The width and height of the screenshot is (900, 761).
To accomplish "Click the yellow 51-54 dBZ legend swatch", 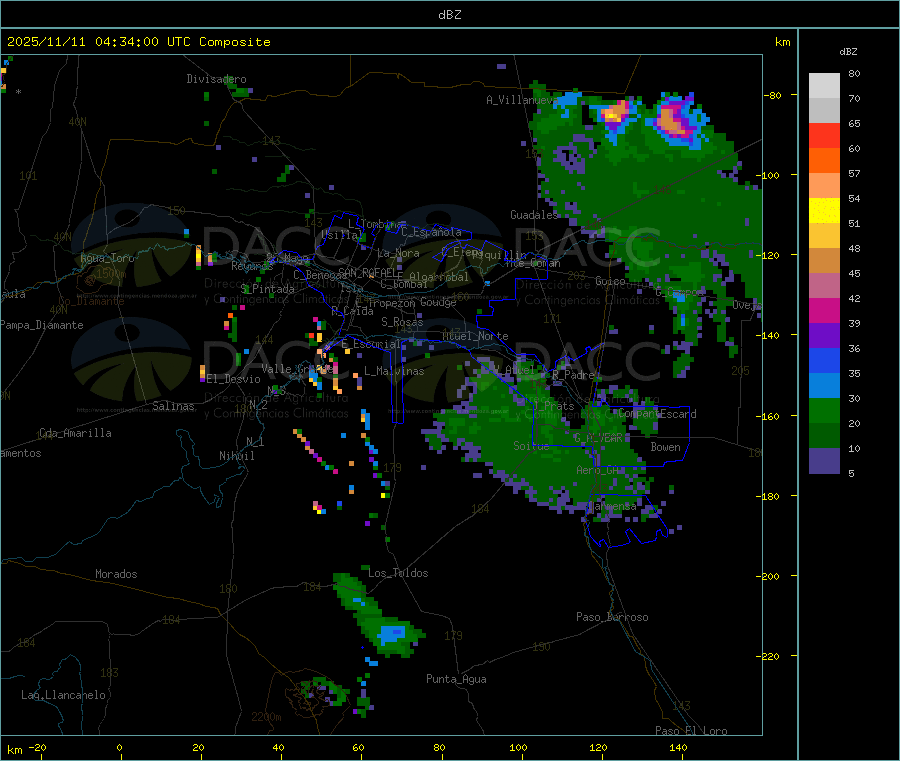I will (x=824, y=211).
